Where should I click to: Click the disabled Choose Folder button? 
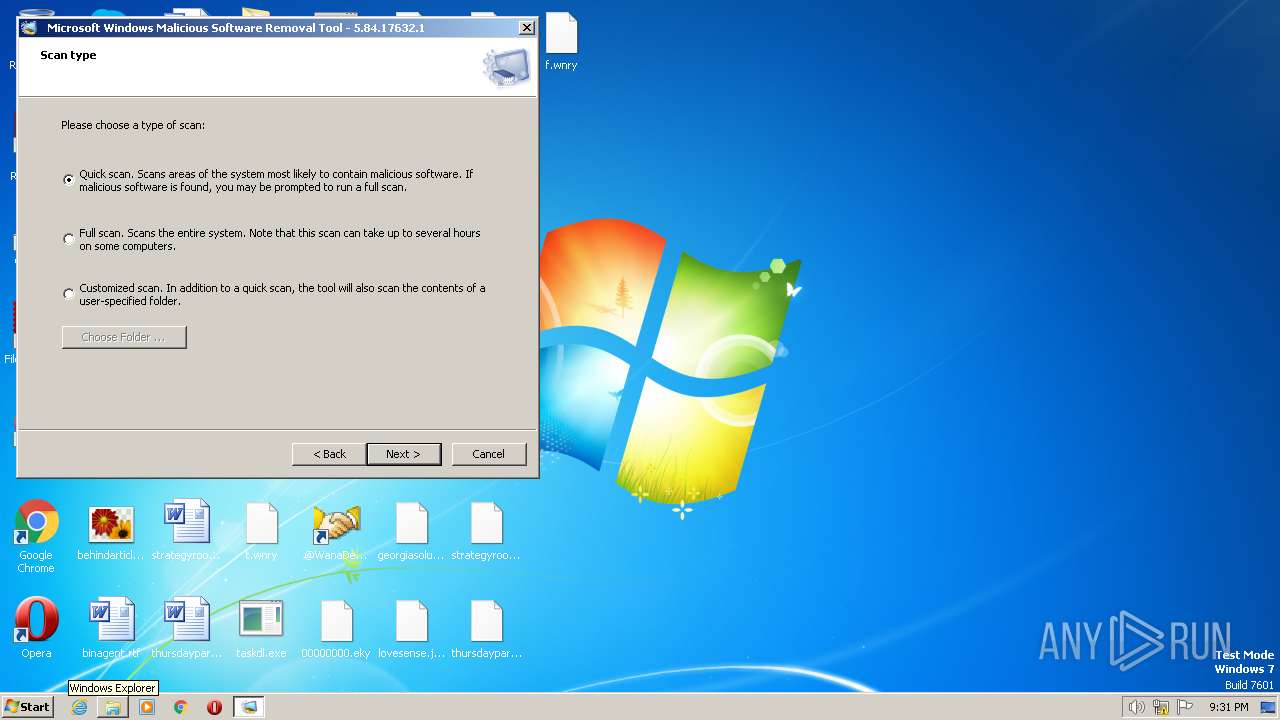coord(124,337)
